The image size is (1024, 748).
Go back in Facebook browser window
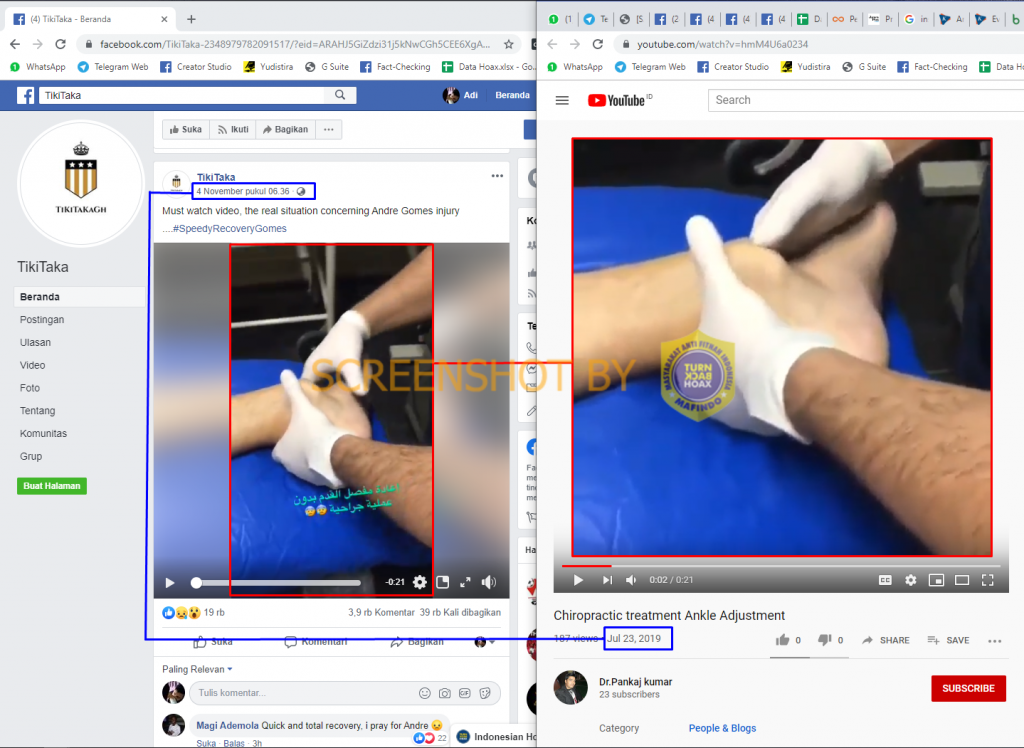(15, 44)
